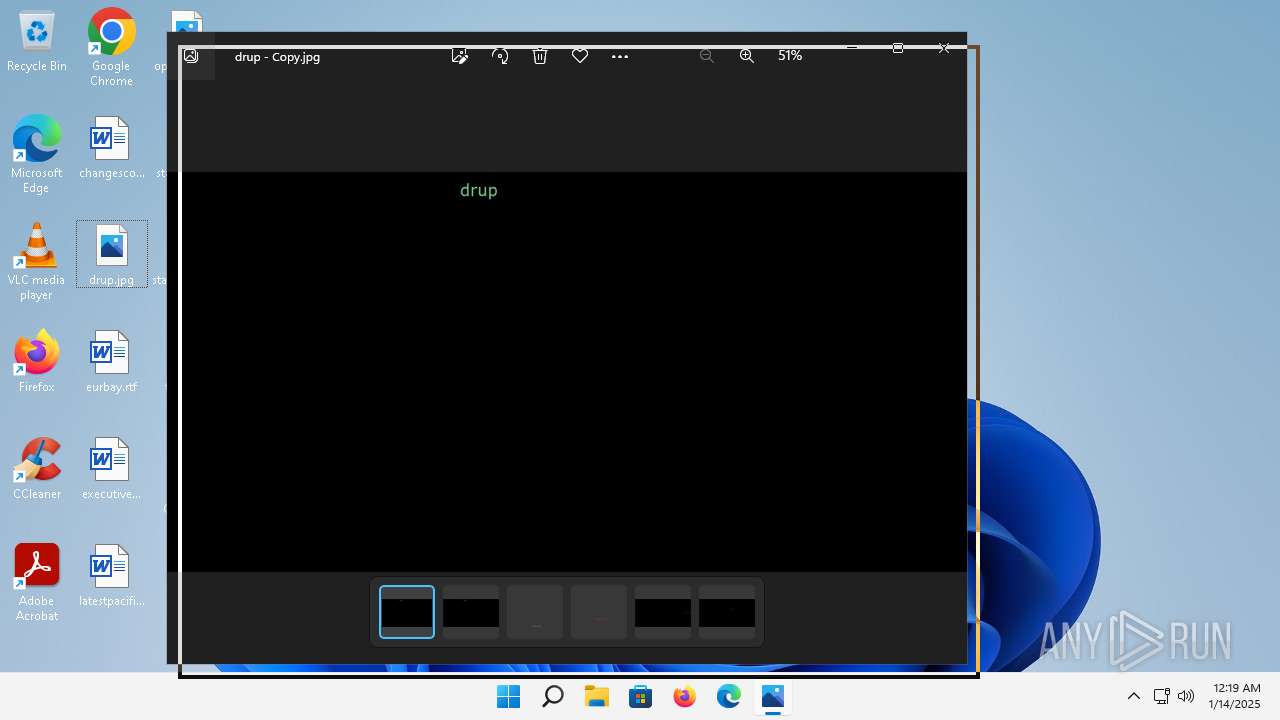Launch Microsoft Edge from the taskbar

tap(728, 696)
